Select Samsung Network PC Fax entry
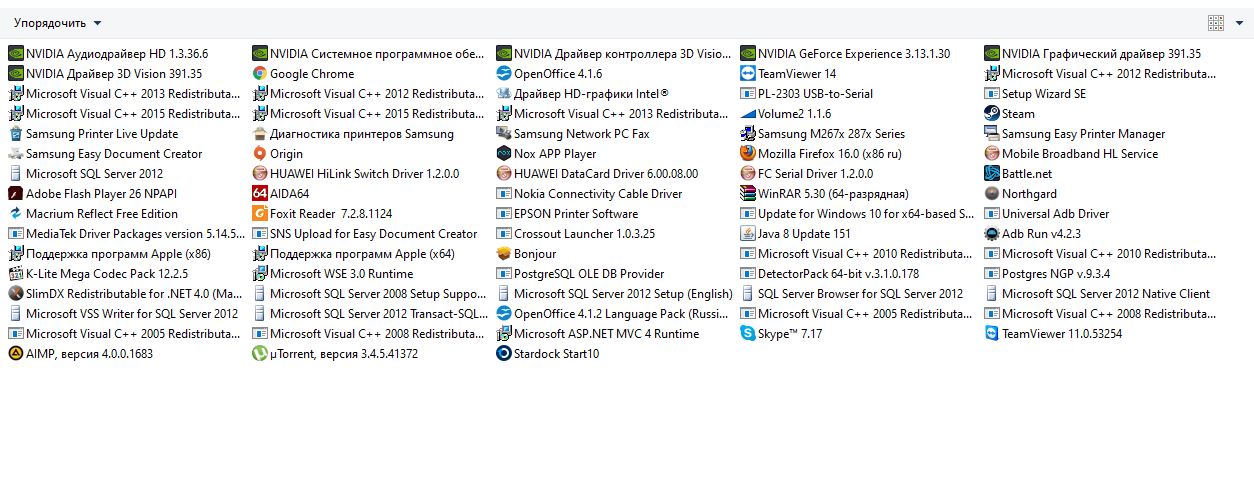The width and height of the screenshot is (1254, 495). tap(573, 134)
